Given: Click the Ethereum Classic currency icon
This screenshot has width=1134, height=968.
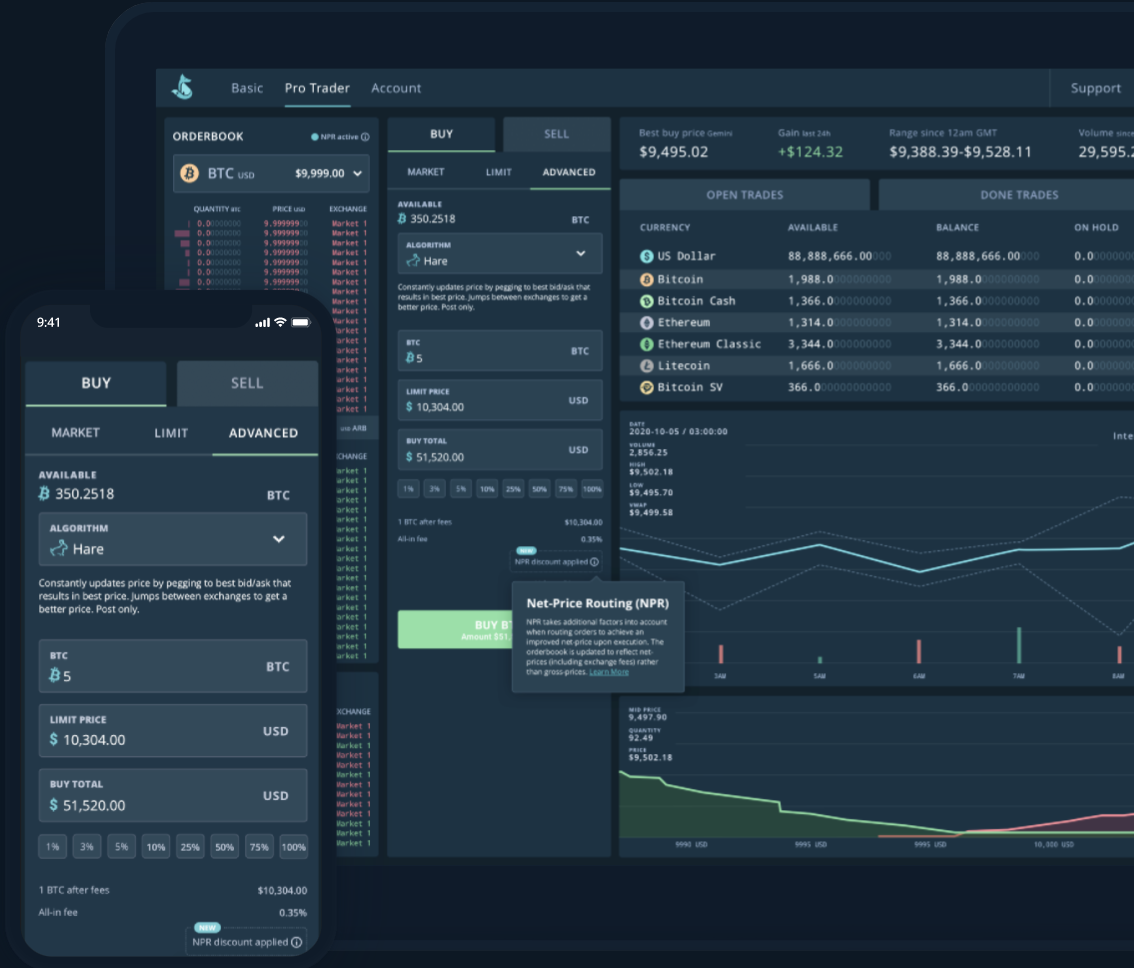Looking at the screenshot, I should click(647, 344).
